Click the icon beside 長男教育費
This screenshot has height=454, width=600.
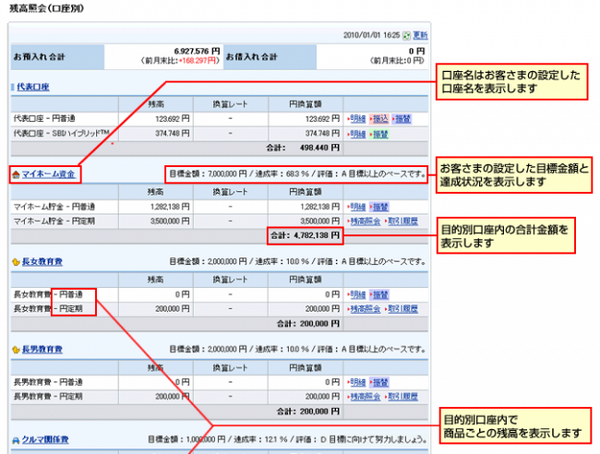(16, 350)
